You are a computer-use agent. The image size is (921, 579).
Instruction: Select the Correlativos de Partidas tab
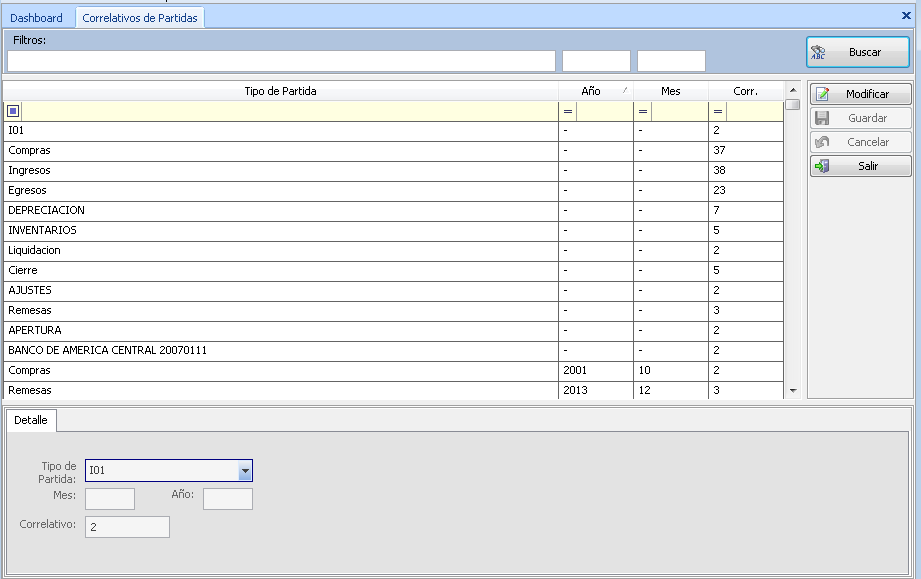[x=138, y=17]
